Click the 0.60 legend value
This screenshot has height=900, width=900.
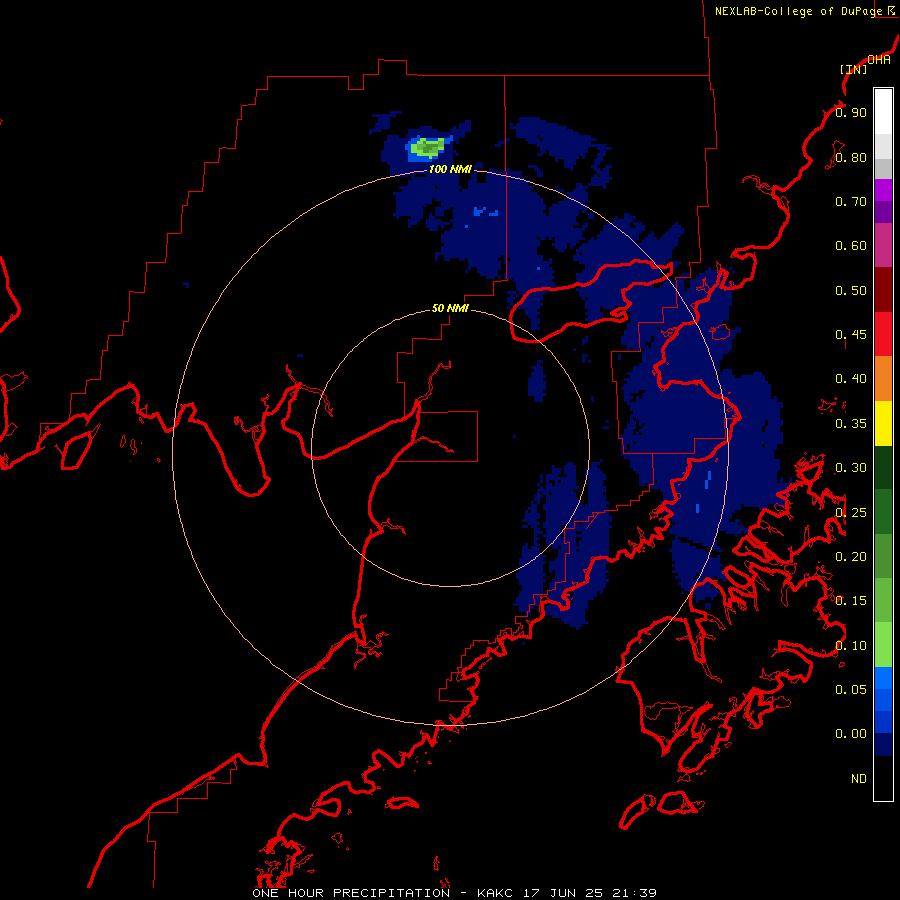(x=851, y=246)
